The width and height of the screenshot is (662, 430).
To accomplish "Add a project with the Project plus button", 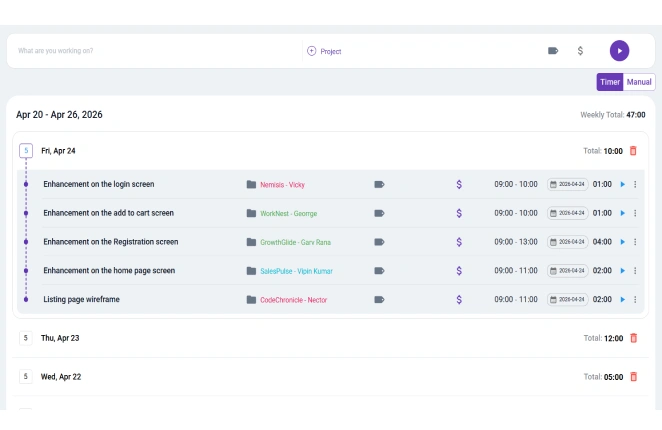I will click(324, 51).
